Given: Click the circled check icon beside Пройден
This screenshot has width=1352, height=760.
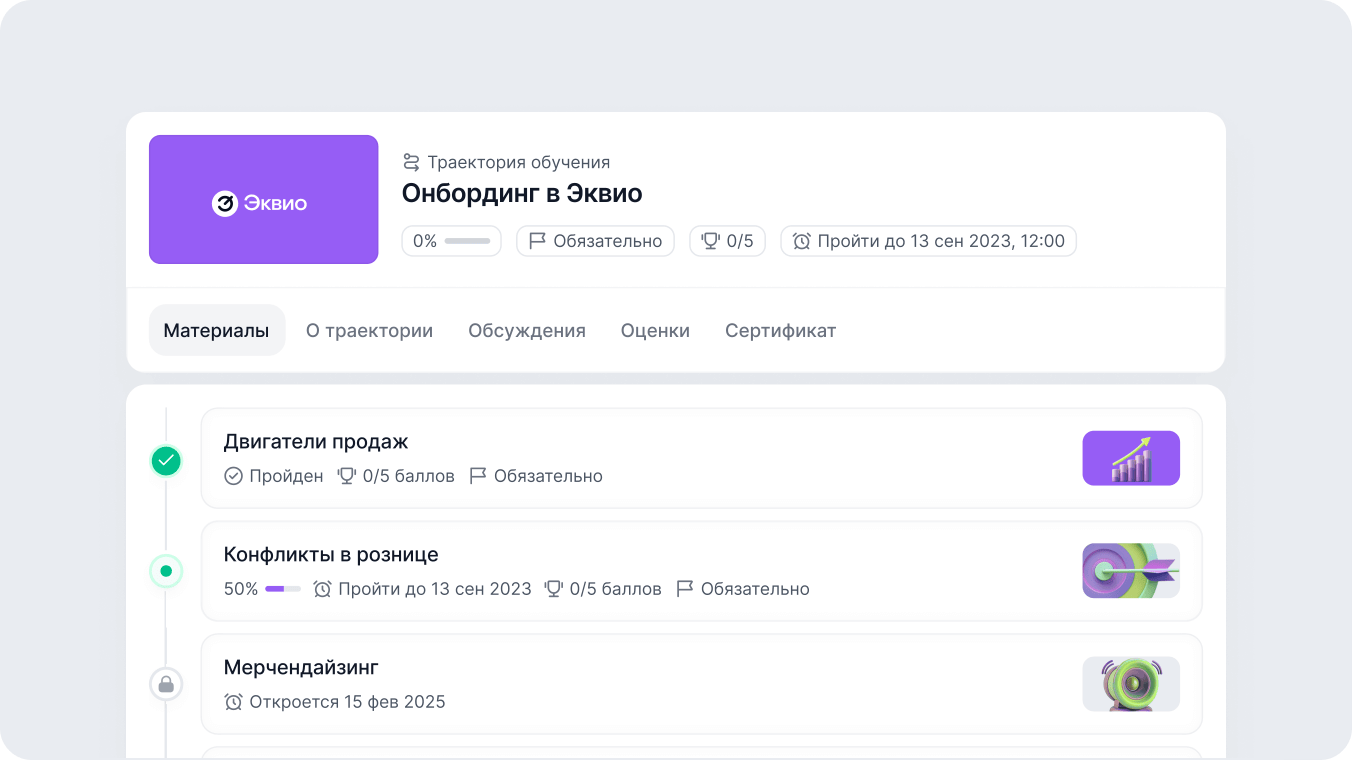Looking at the screenshot, I should click(x=233, y=476).
